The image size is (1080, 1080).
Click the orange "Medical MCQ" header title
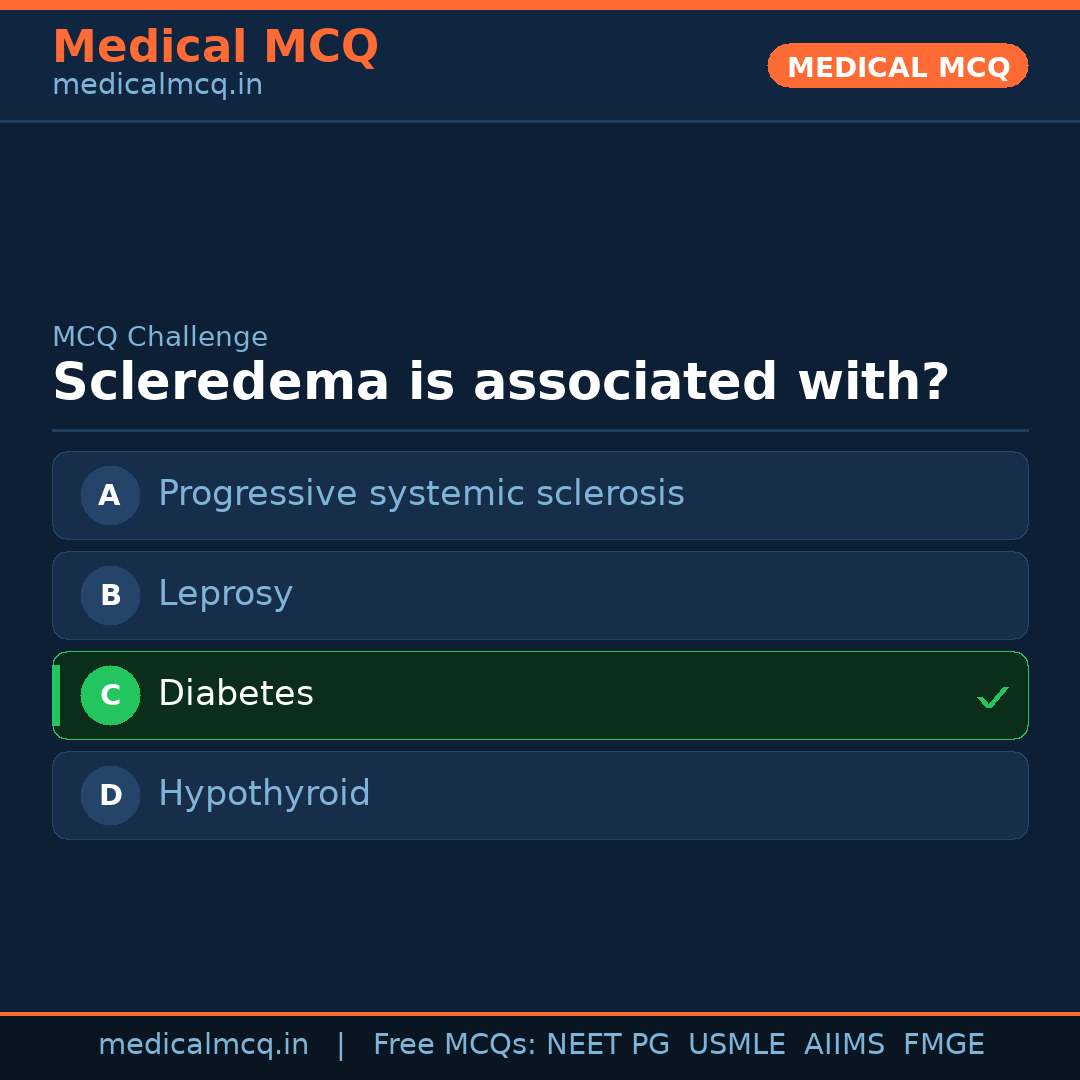pyautogui.click(x=215, y=47)
